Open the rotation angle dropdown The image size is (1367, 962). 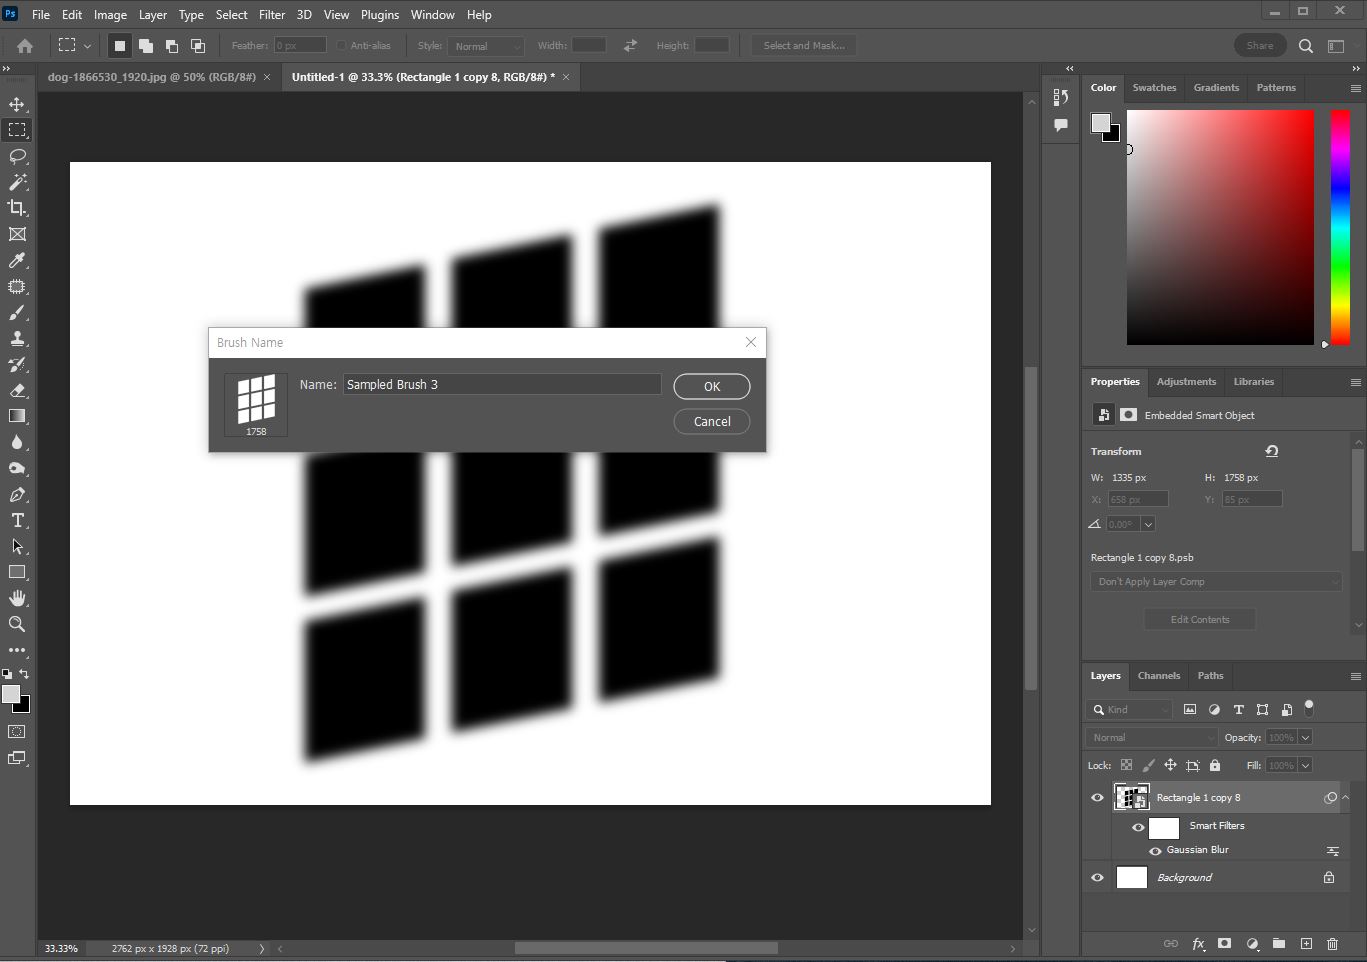(1148, 524)
